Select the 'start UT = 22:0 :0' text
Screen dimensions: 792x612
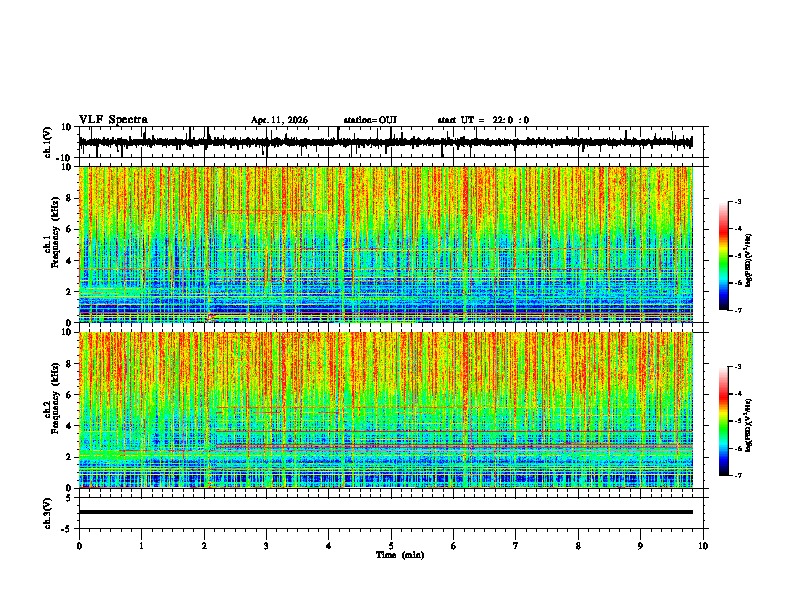point(483,120)
